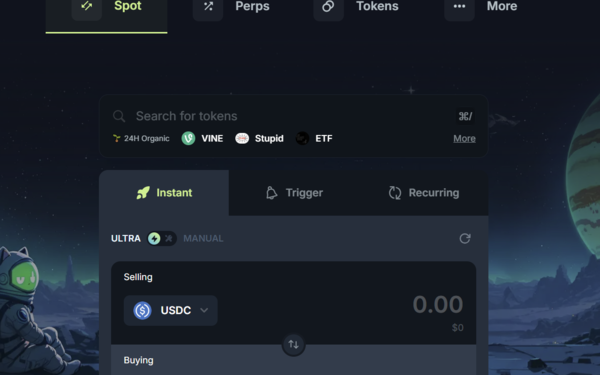Click the Tokens coin icon
This screenshot has height=375, width=600.
pos(328,7)
